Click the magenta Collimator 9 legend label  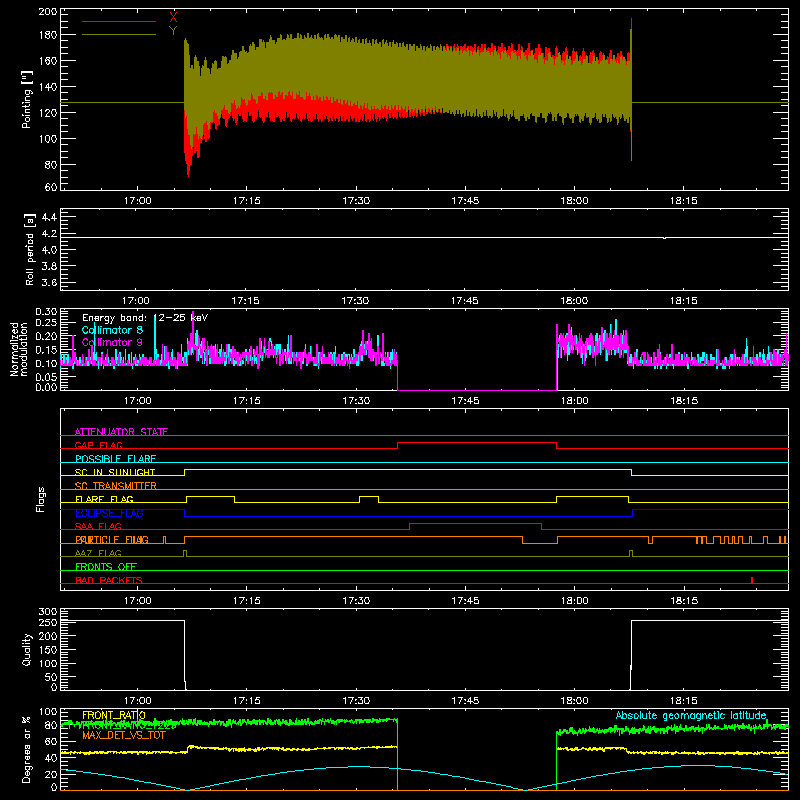[x=112, y=342]
